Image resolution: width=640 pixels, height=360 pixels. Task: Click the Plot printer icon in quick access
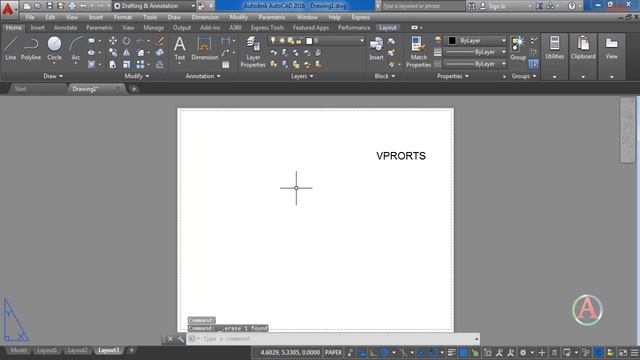click(x=72, y=6)
